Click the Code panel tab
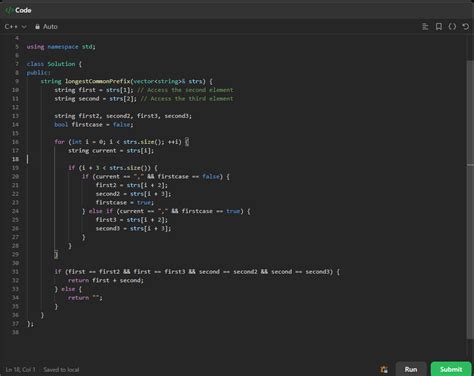This screenshot has width=474, height=376. tap(18, 10)
